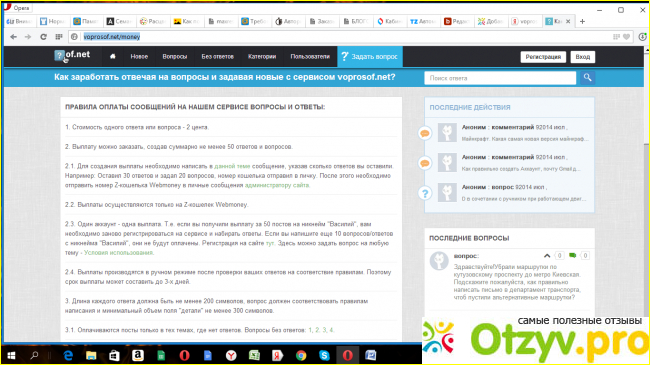Open a new browser tab with plus

coord(582,21)
